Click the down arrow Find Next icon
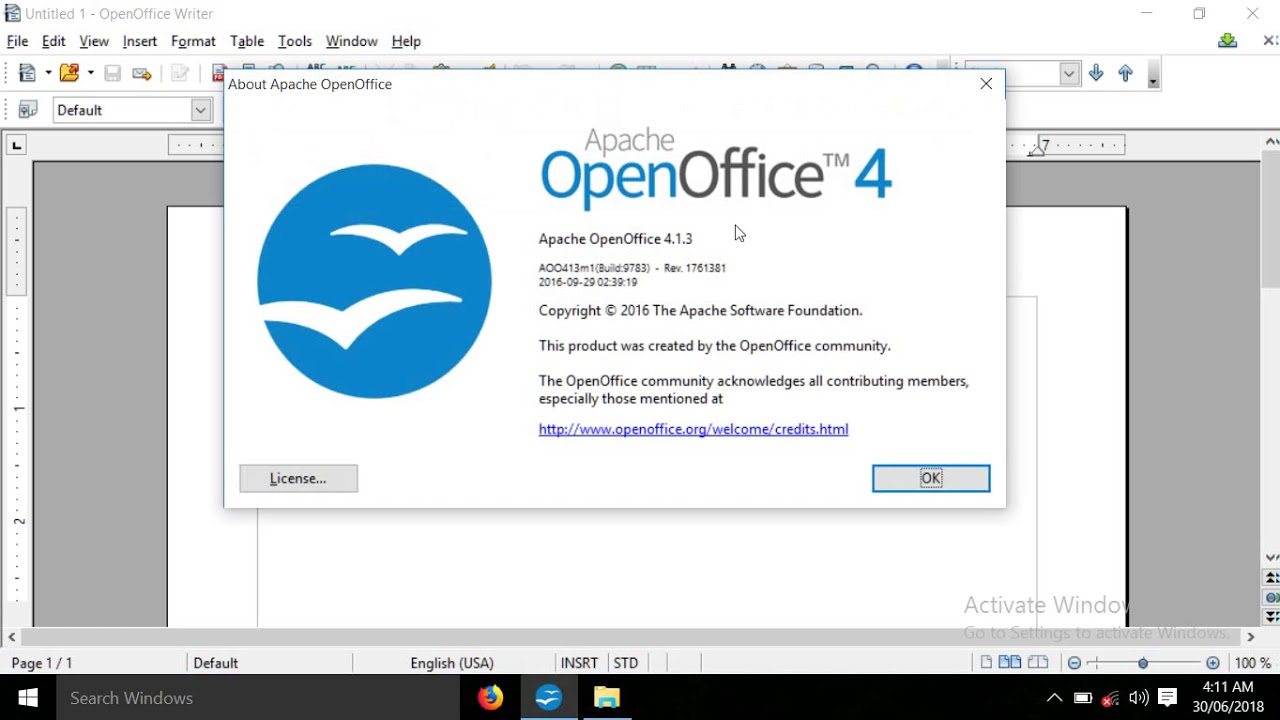 click(x=1096, y=73)
